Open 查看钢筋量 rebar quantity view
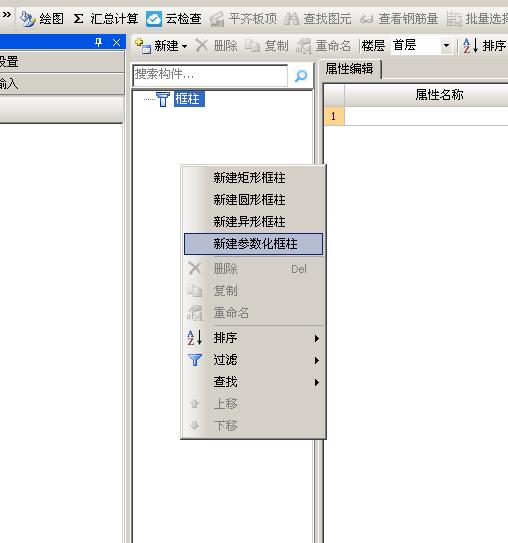Screen dimensions: 508x543 point(399,18)
